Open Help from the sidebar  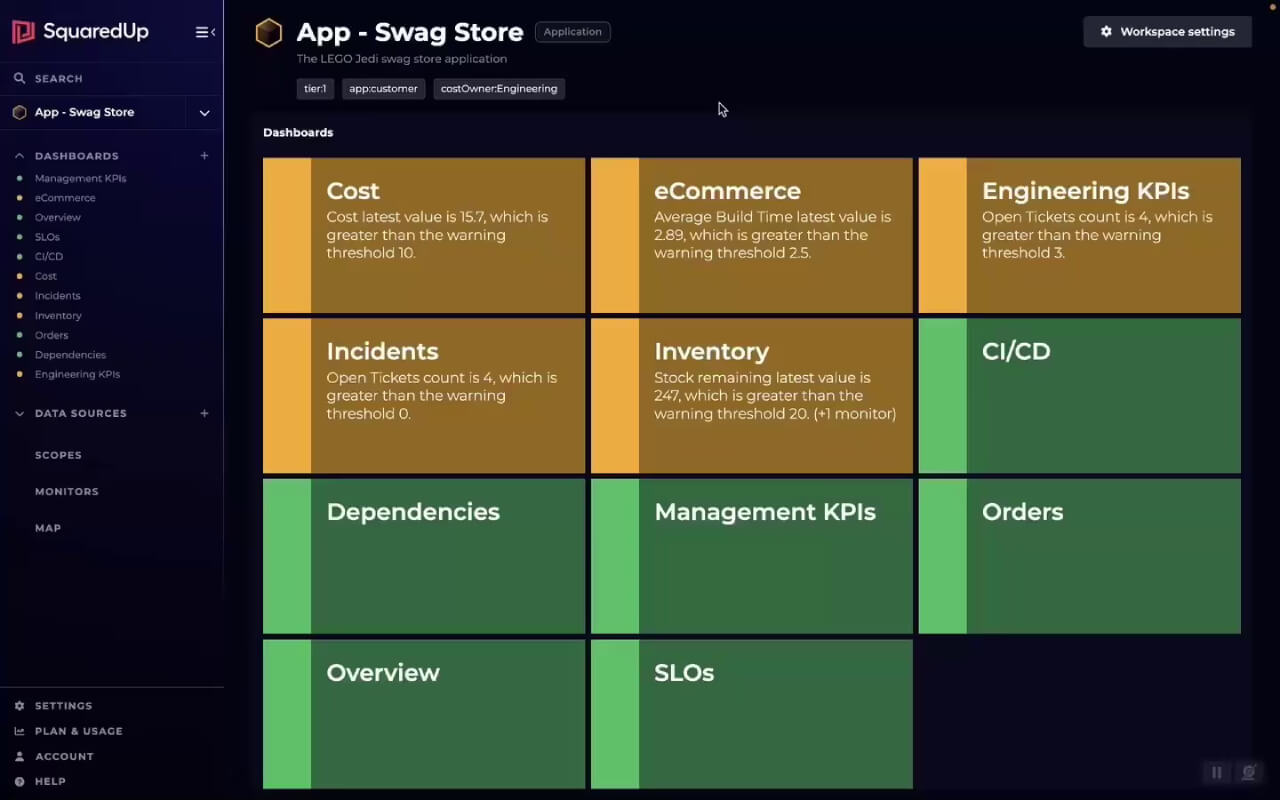(50, 781)
